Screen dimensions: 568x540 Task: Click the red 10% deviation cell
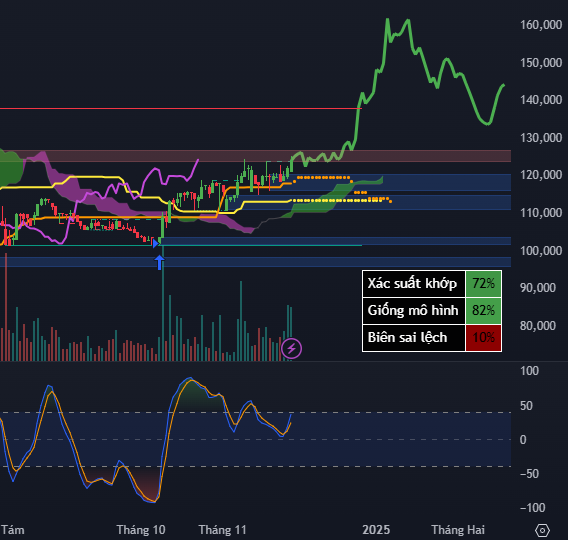pos(483,338)
